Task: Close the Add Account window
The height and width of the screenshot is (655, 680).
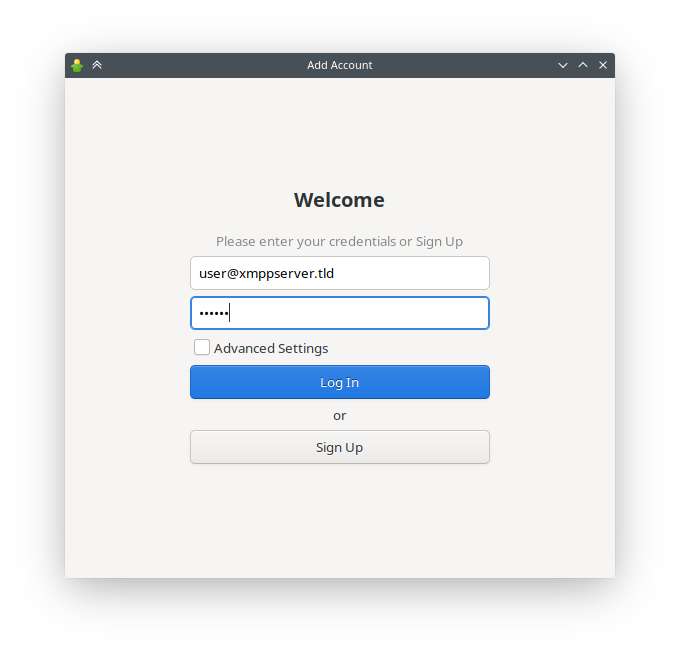Action: 603,65
